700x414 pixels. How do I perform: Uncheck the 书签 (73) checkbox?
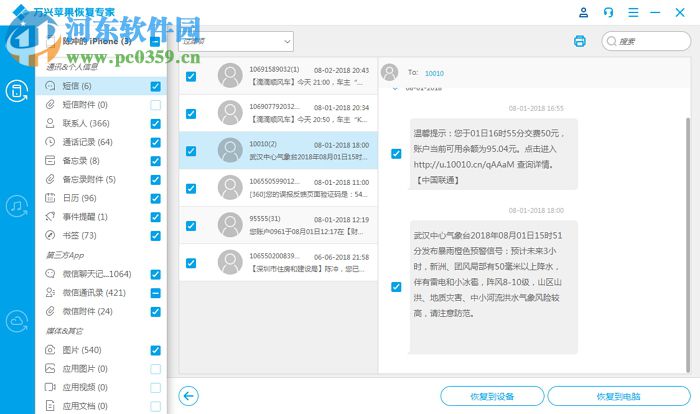coord(155,236)
